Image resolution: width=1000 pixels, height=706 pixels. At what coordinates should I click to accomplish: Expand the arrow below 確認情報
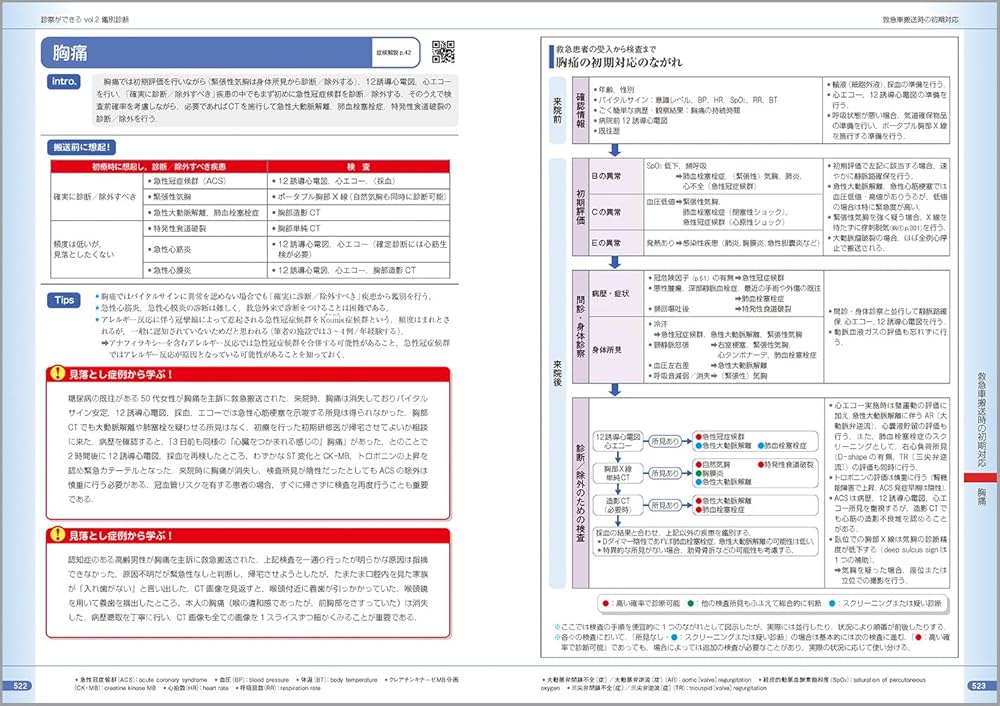[613, 150]
